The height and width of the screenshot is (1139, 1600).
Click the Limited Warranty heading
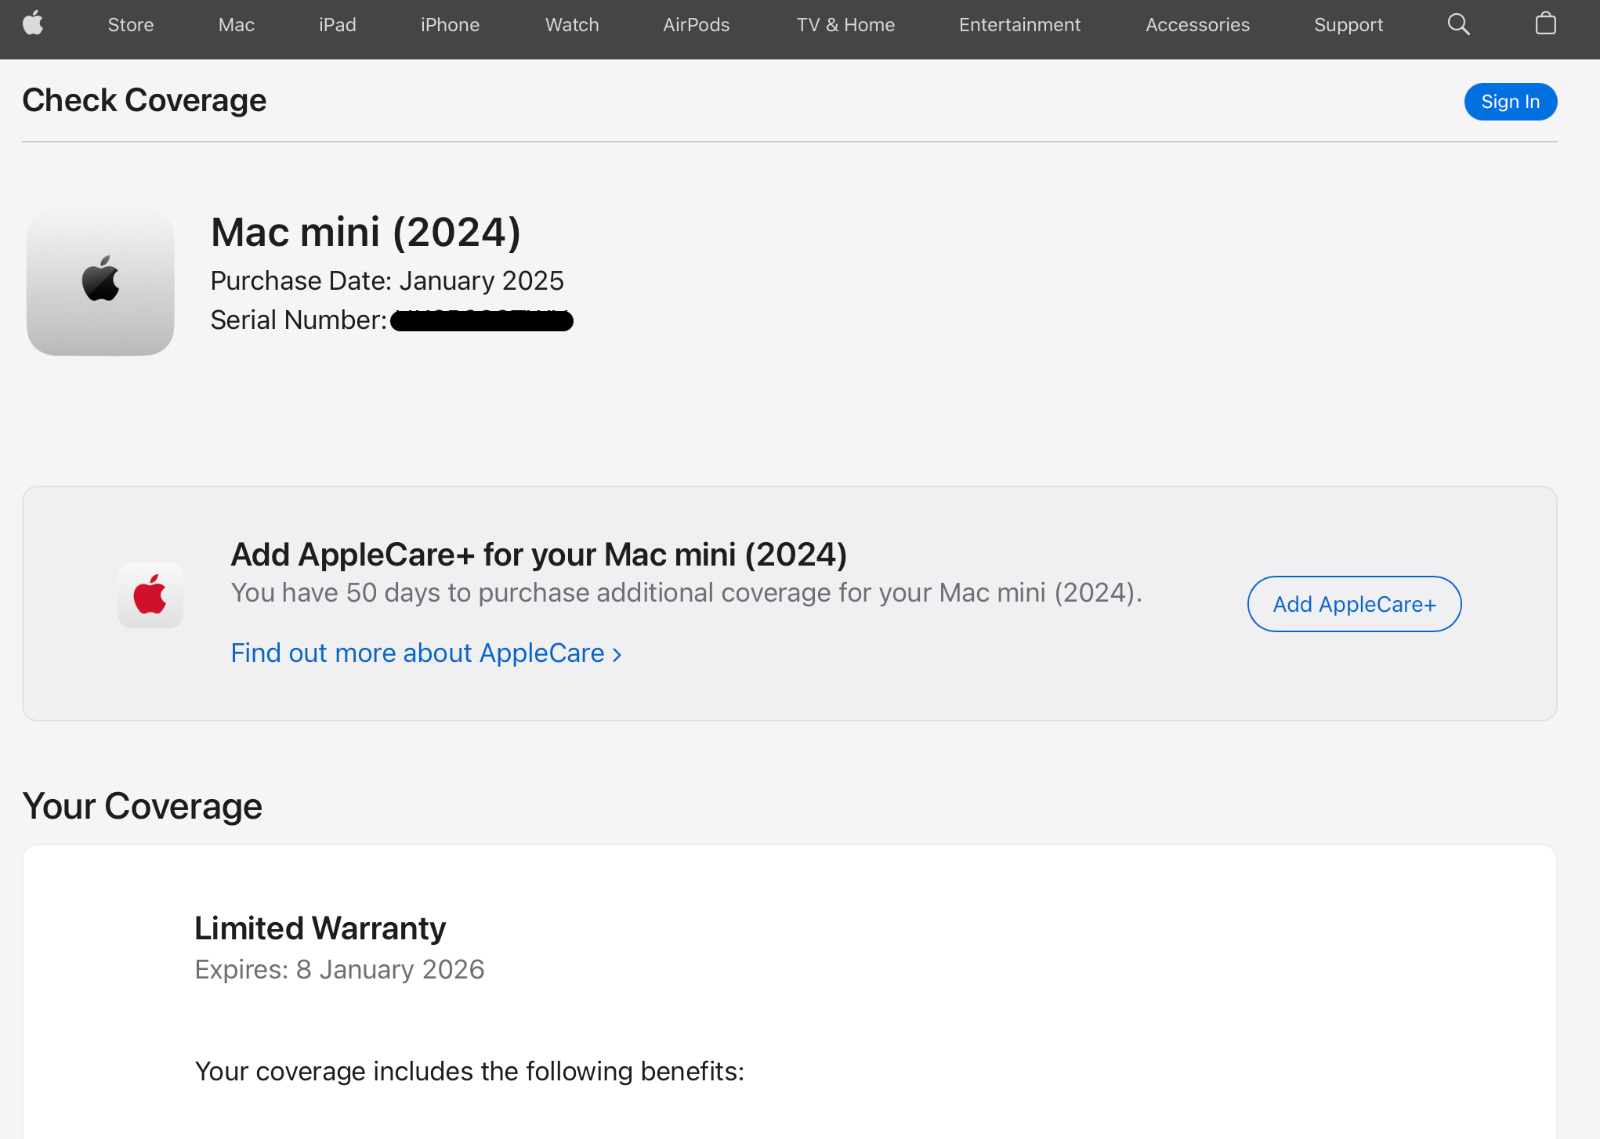(x=320, y=928)
